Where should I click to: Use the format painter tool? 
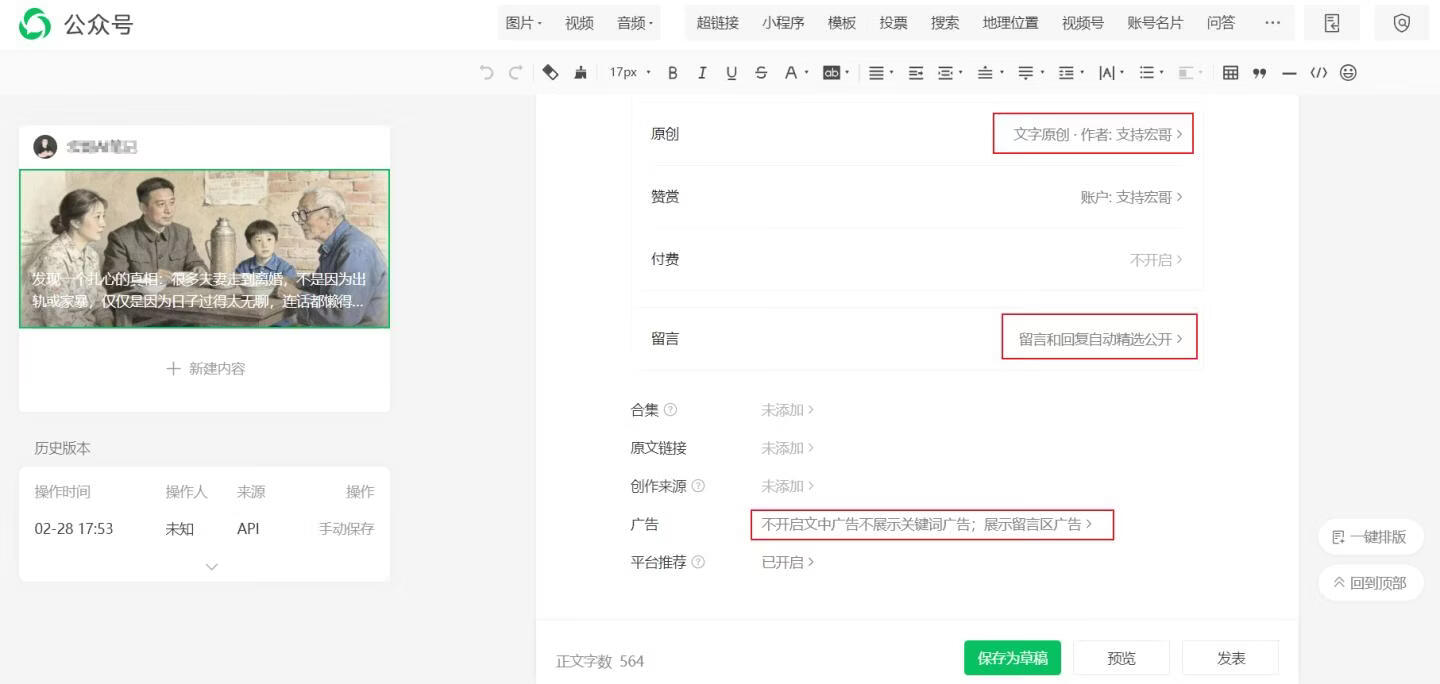pyautogui.click(x=580, y=72)
